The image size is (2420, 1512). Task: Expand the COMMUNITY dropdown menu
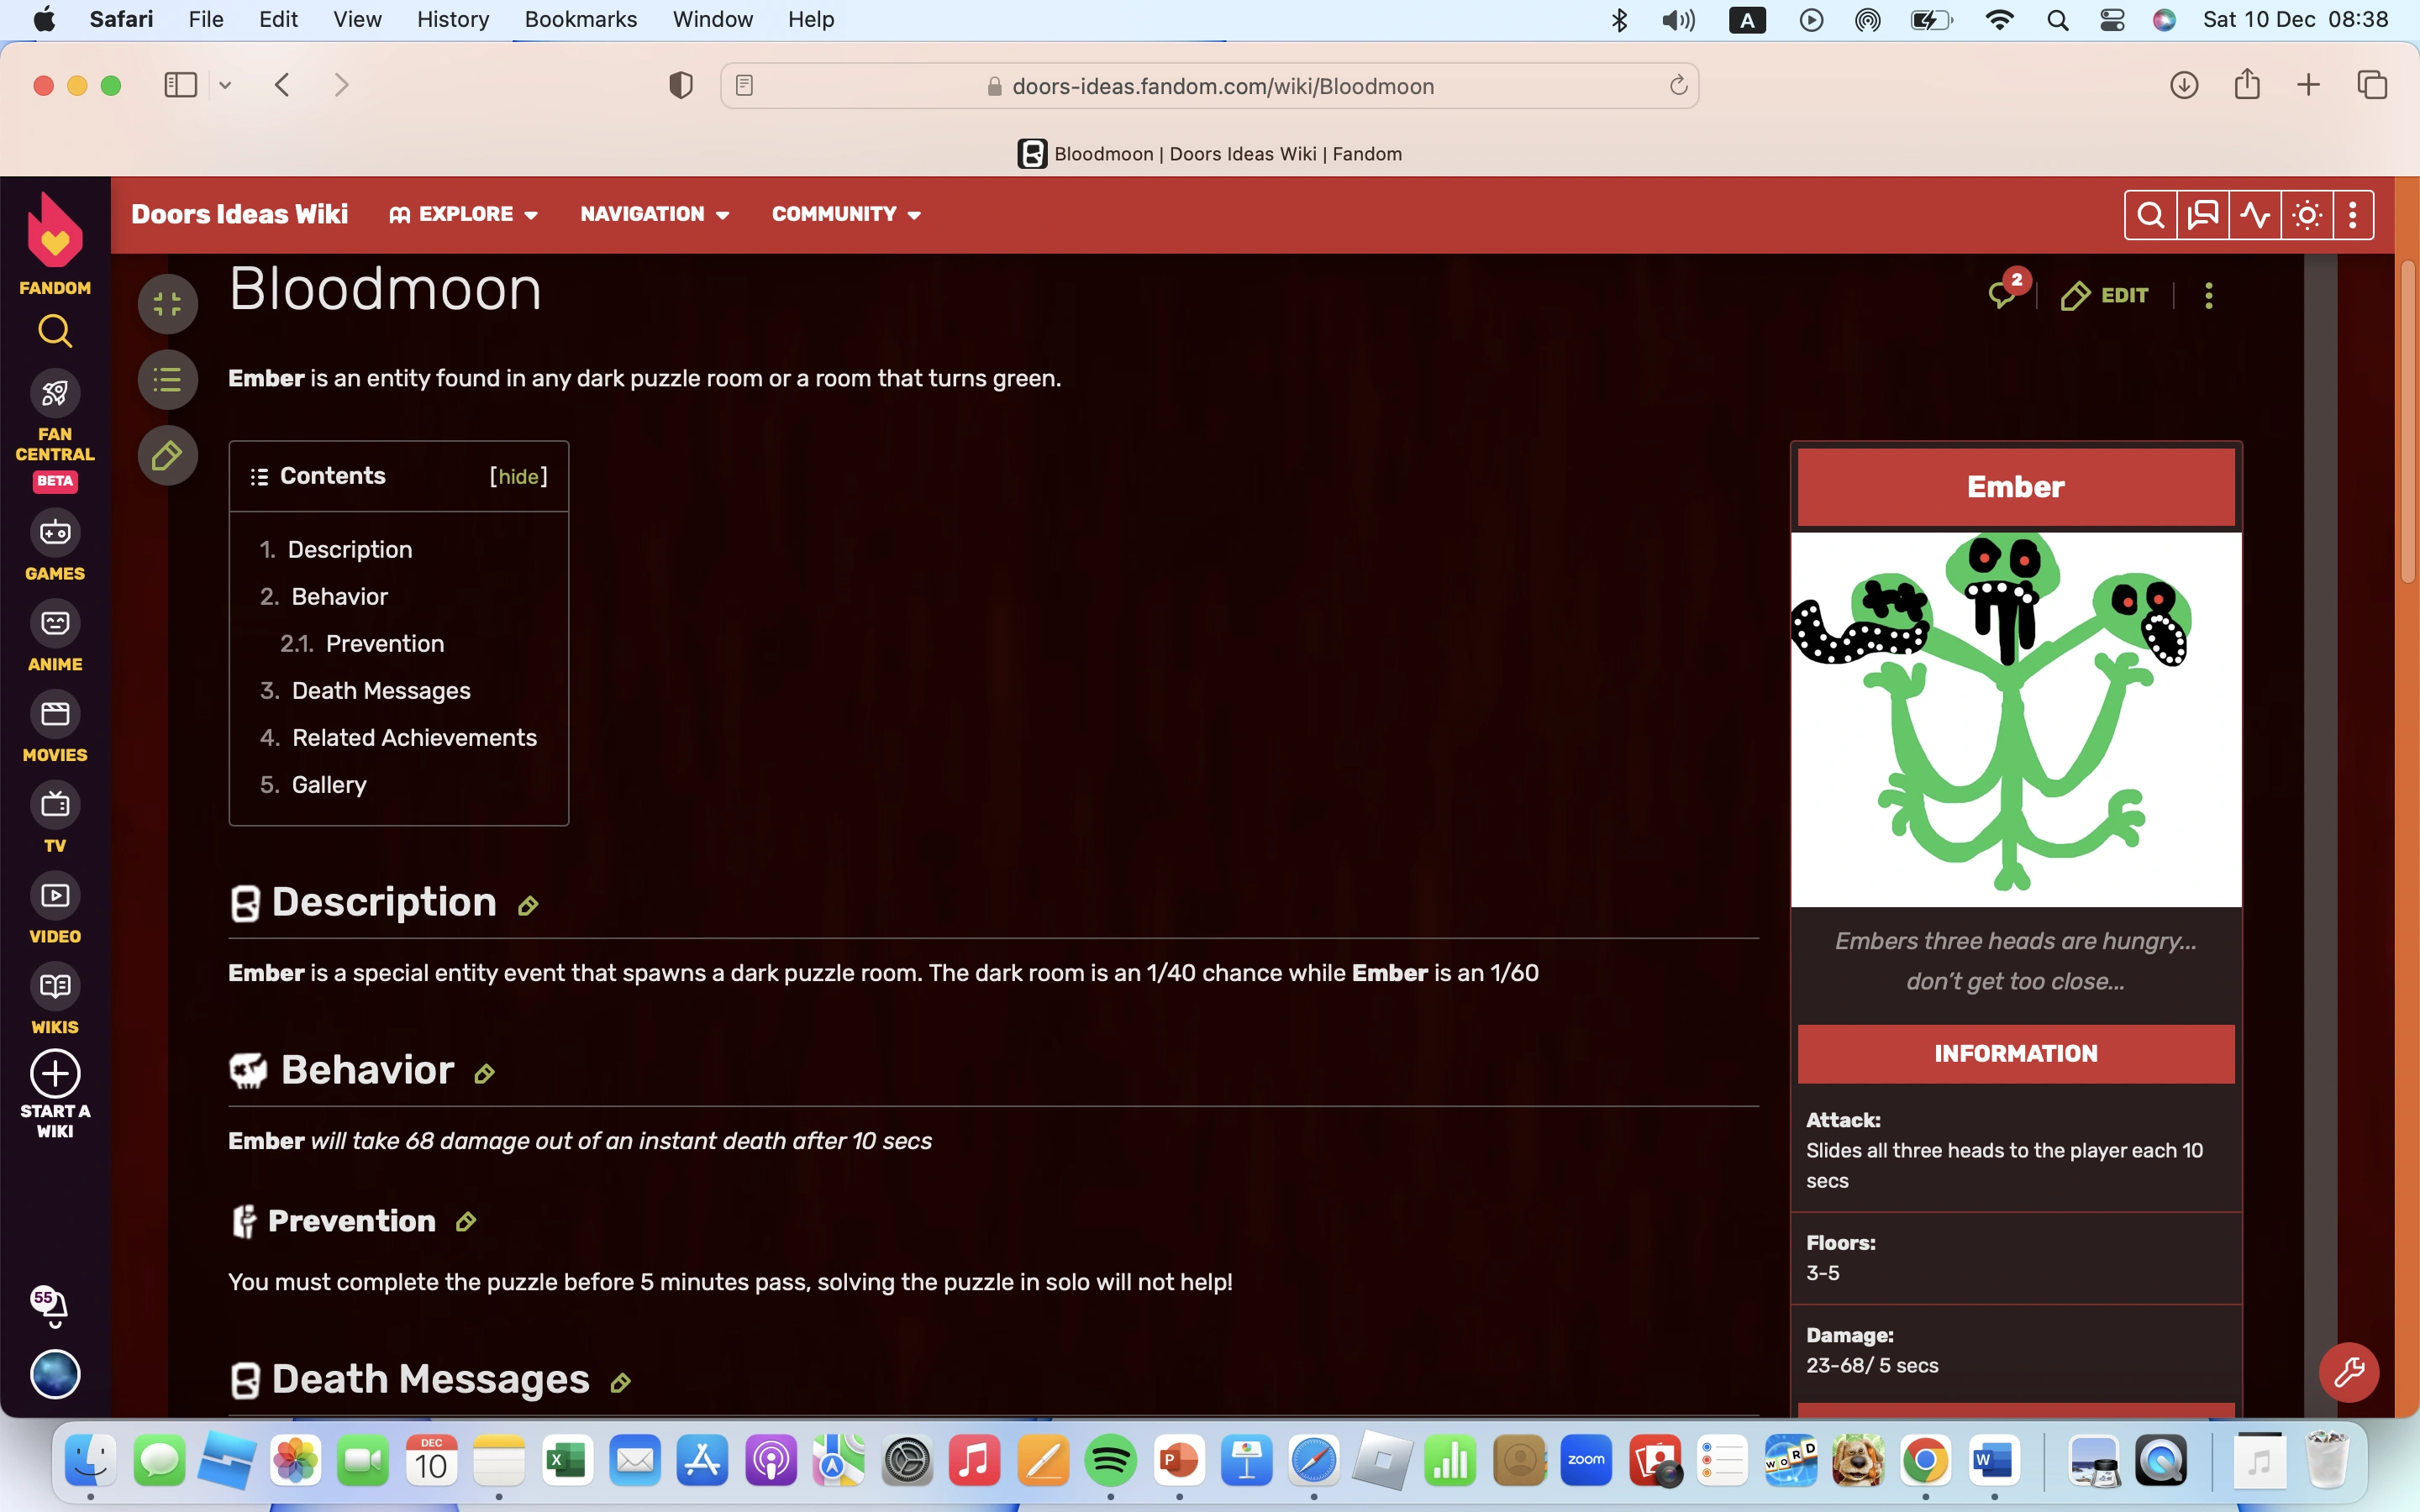[845, 214]
